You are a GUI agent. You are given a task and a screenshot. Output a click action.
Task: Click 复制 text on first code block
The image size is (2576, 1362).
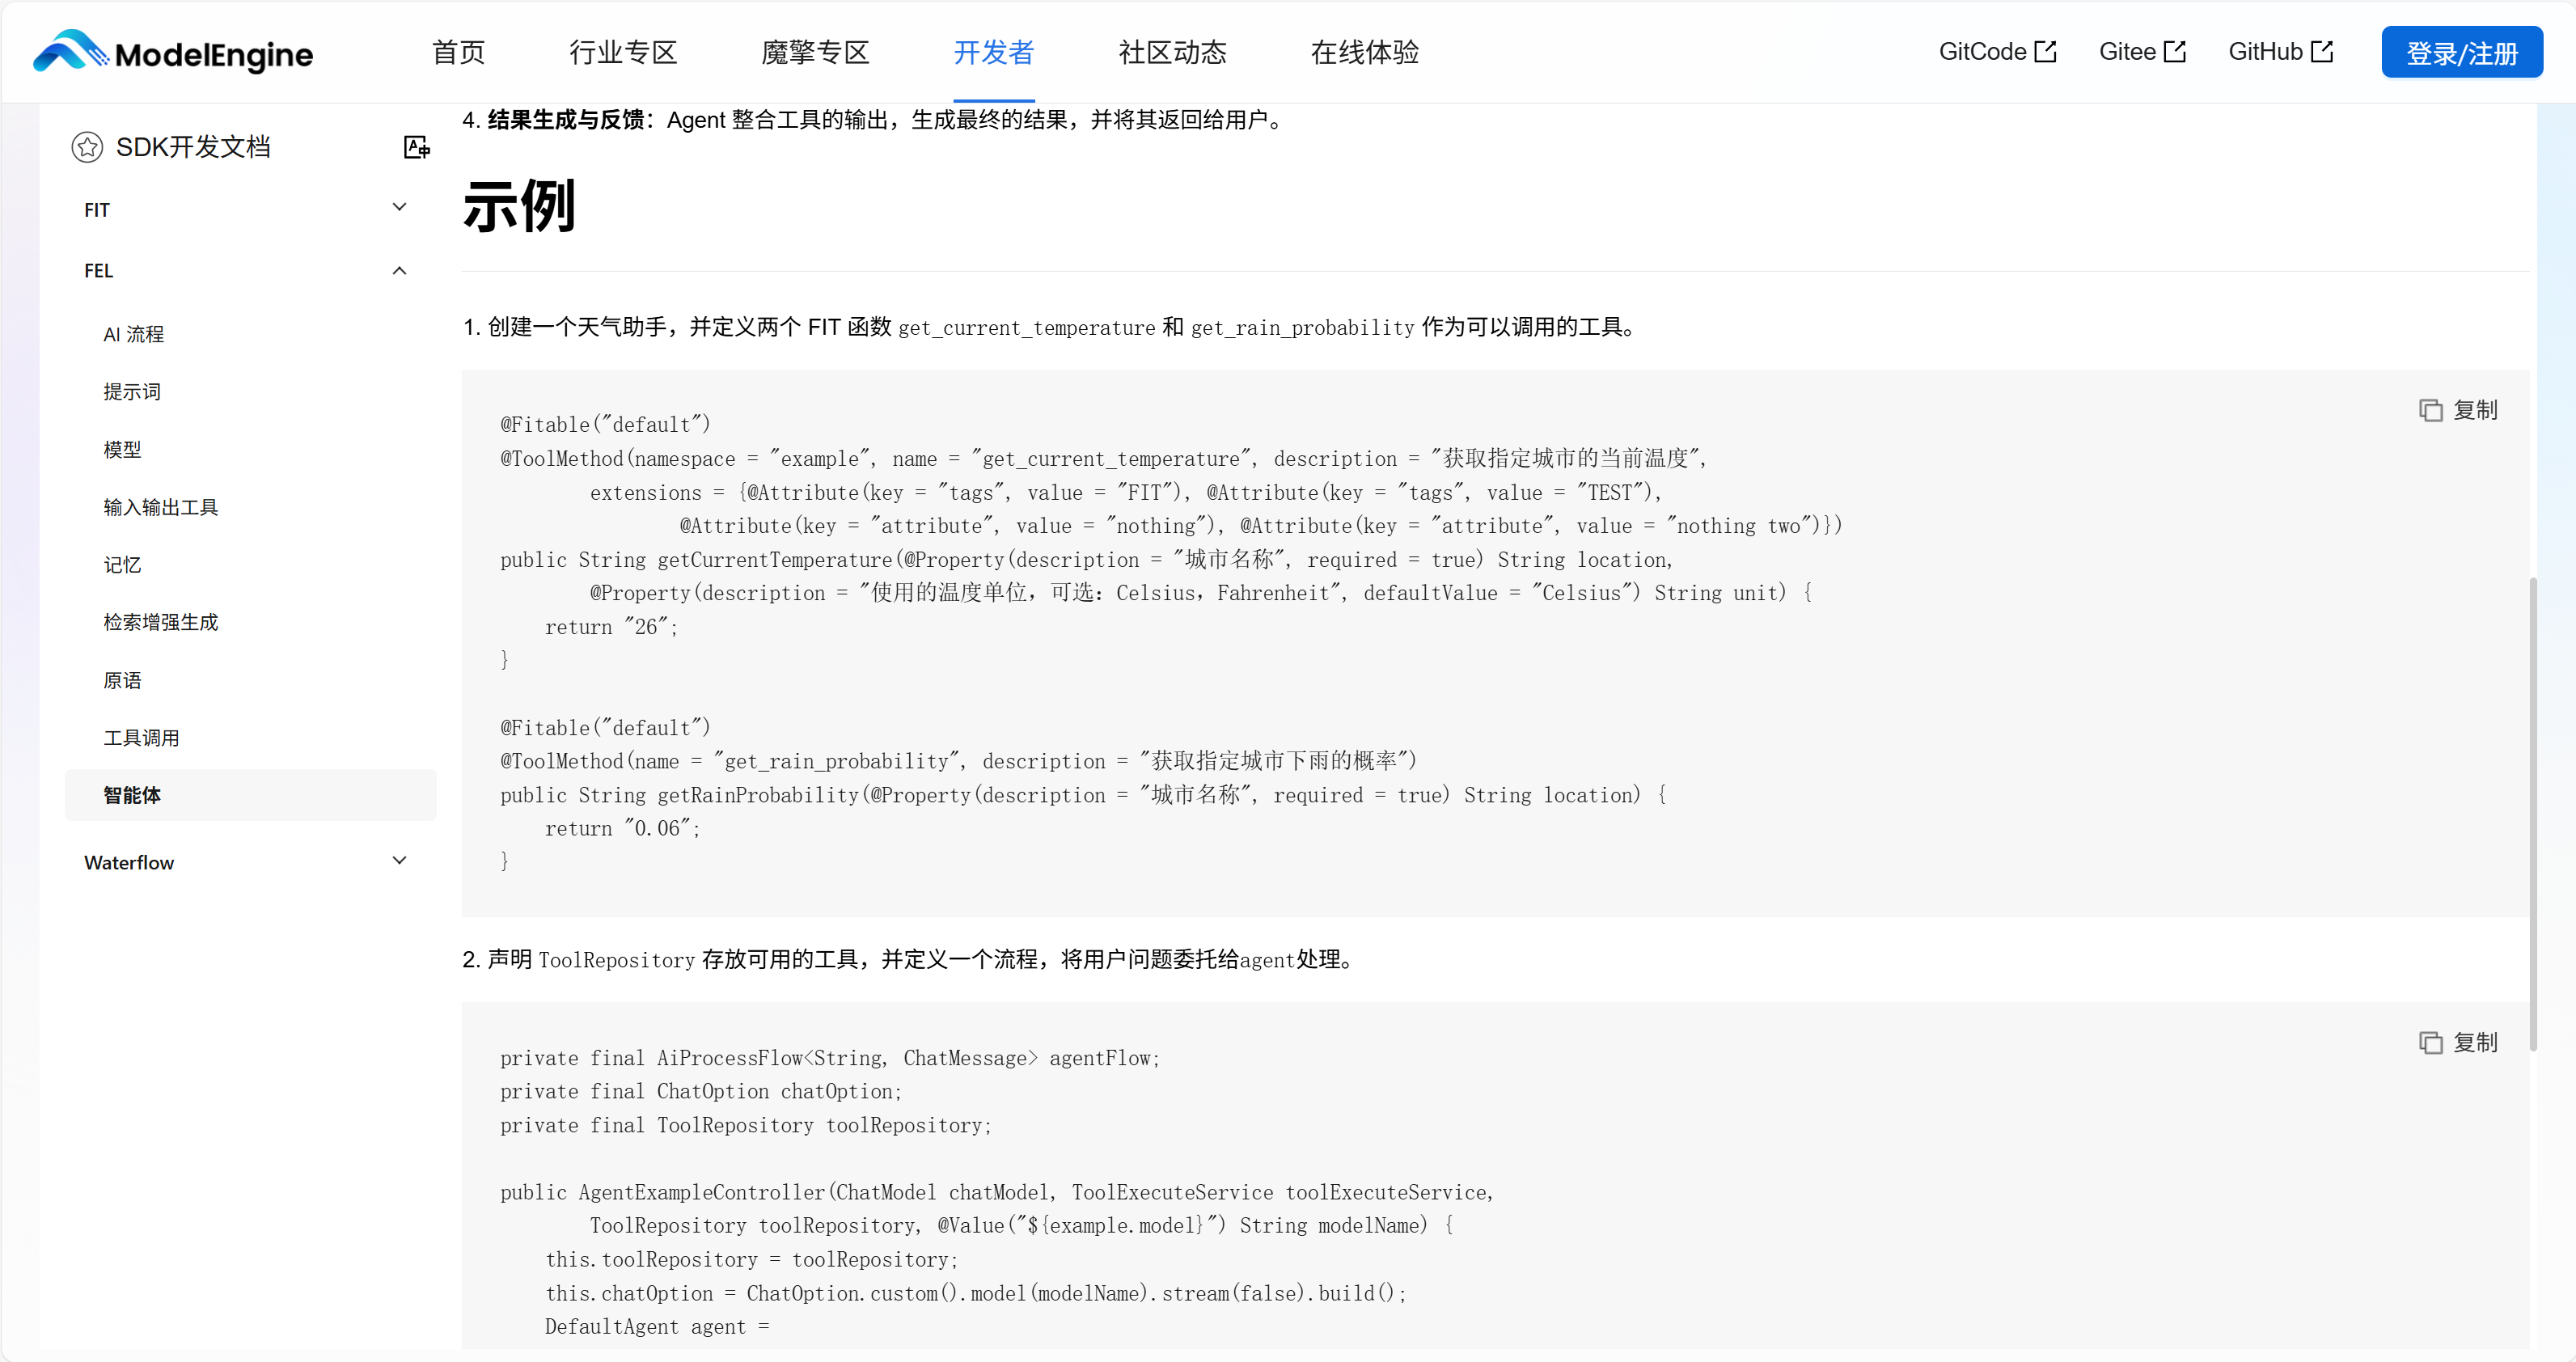pyautogui.click(x=2475, y=410)
